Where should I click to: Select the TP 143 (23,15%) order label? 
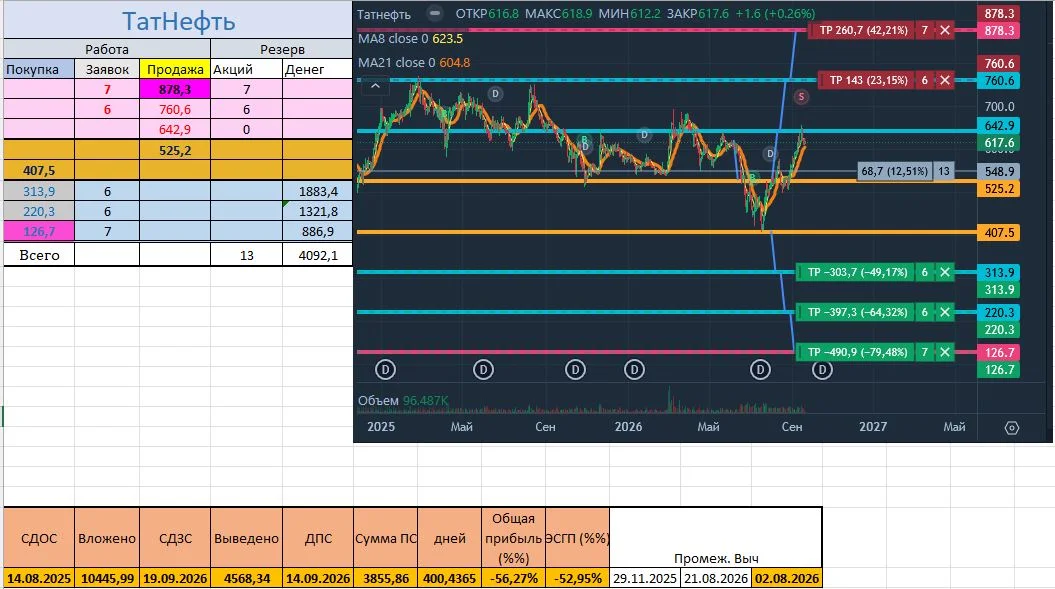click(868, 80)
